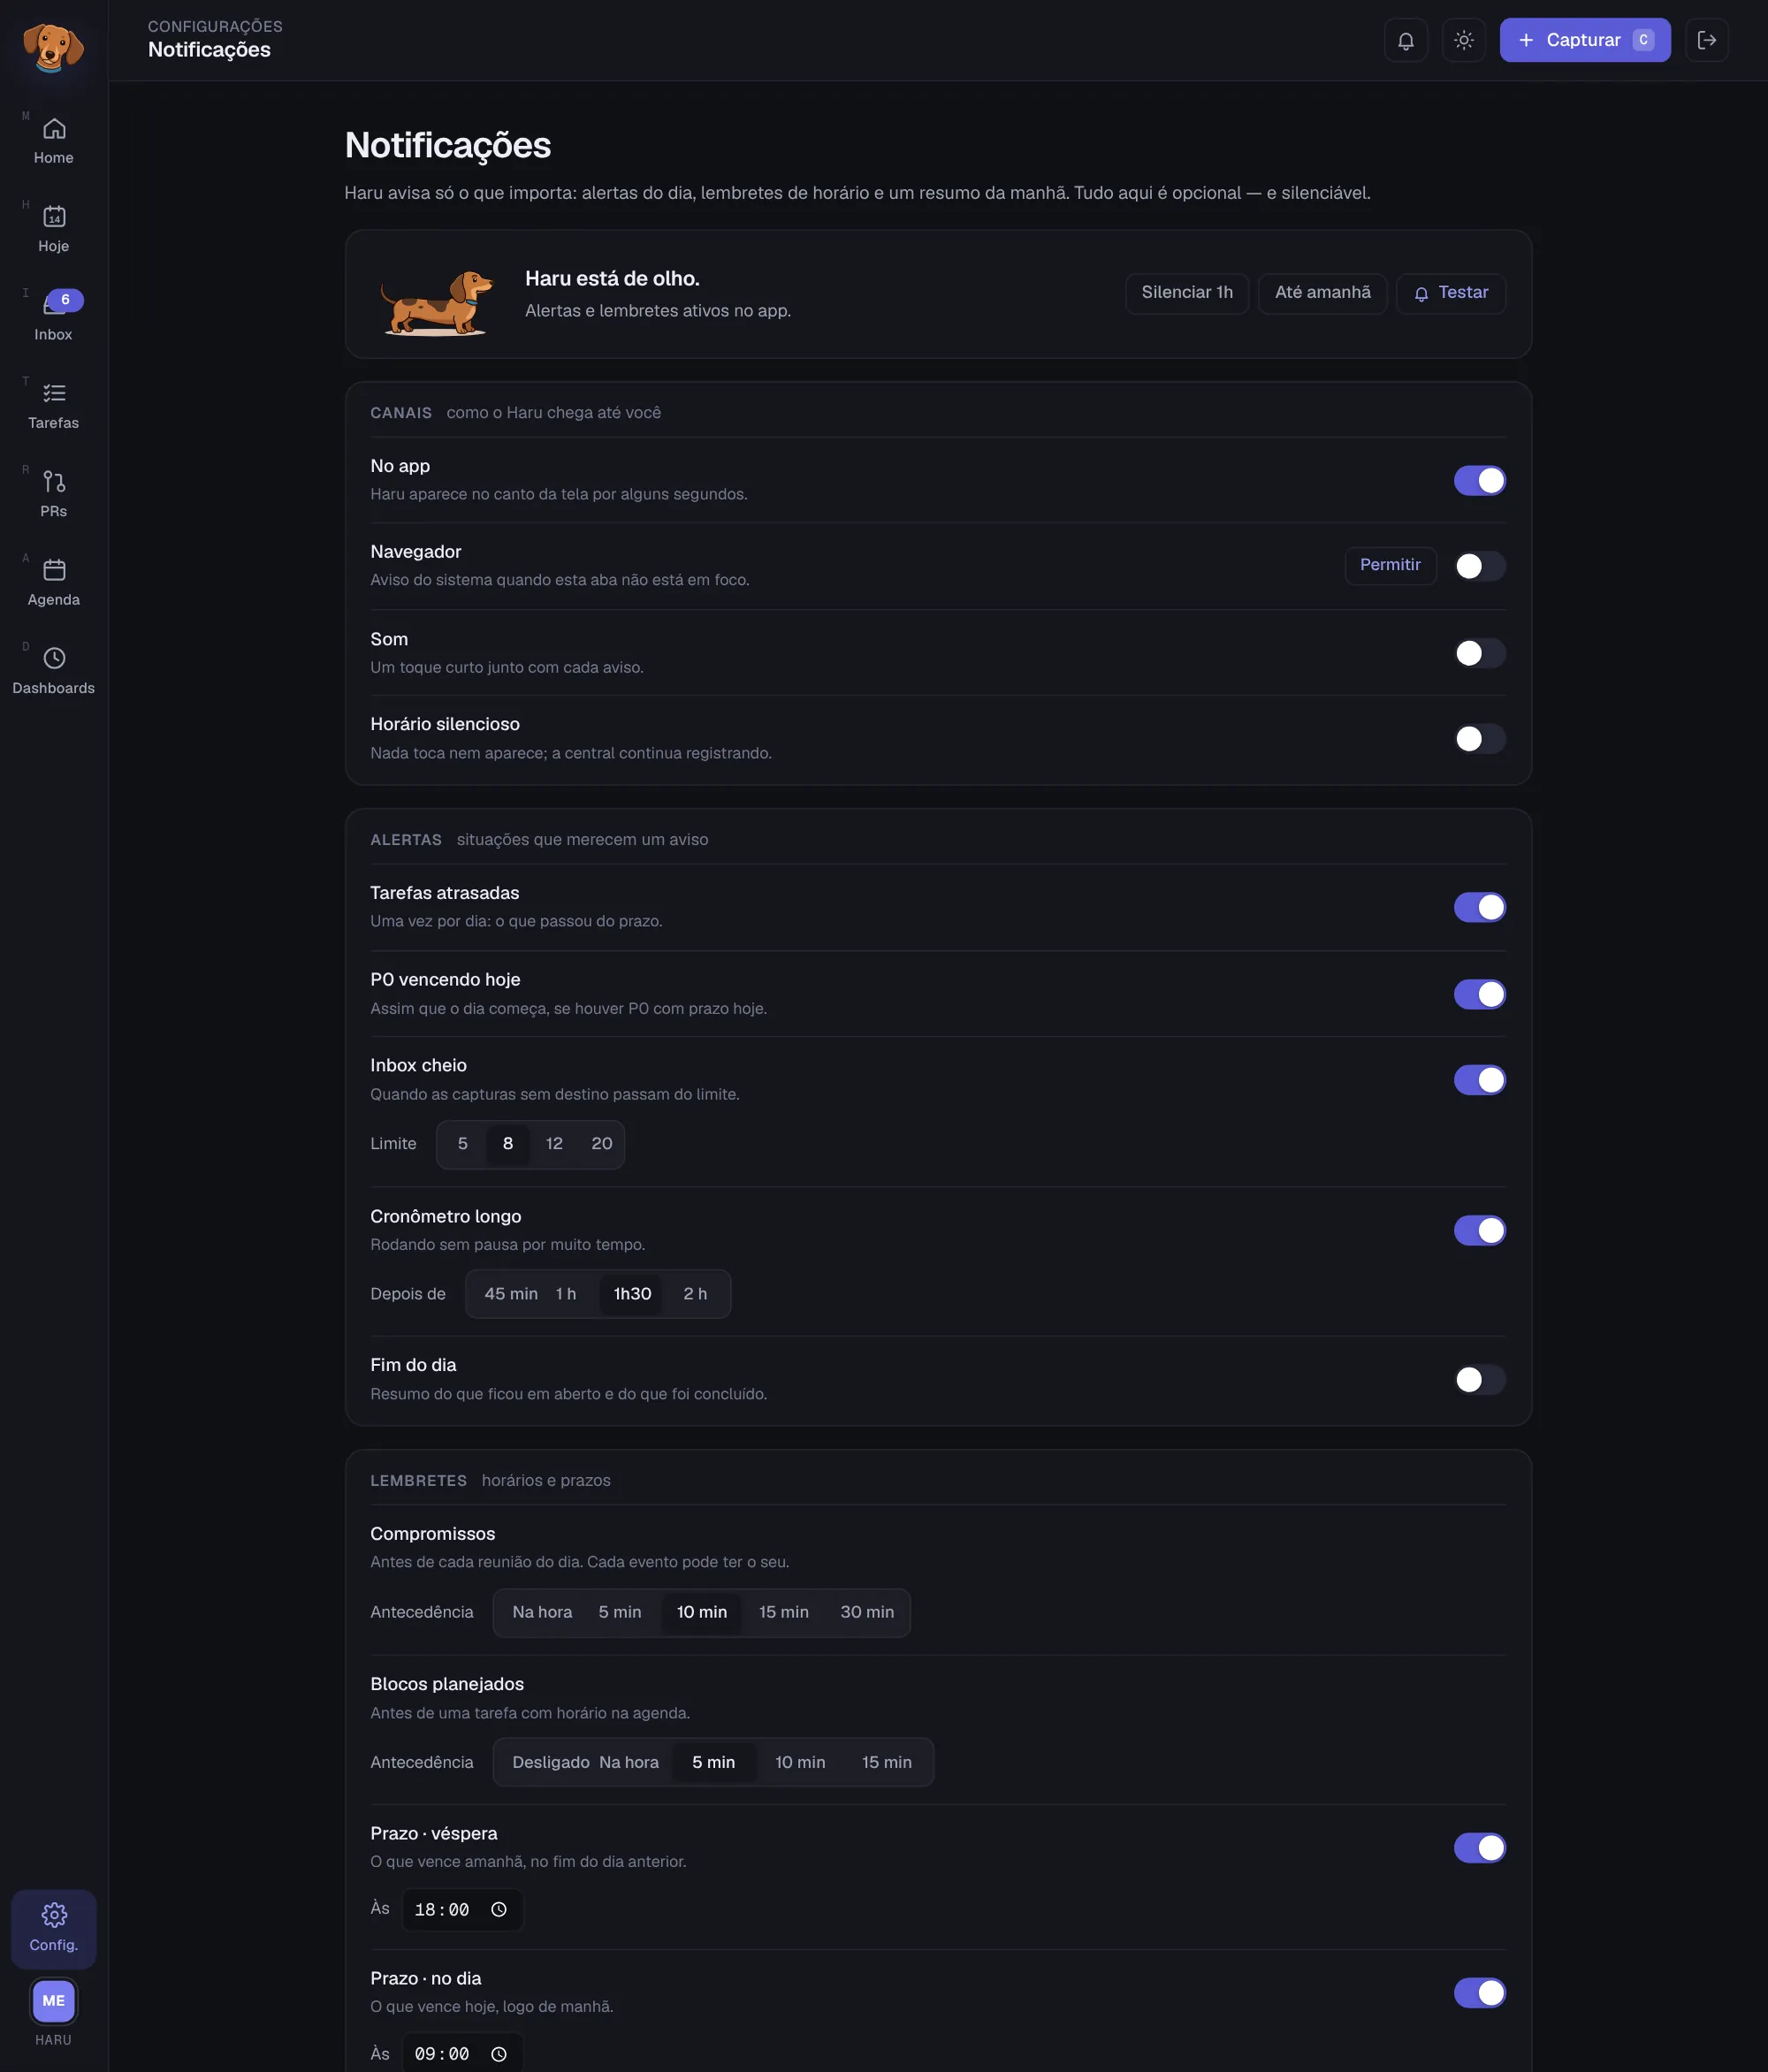The height and width of the screenshot is (2072, 1768).
Task: Set Inbox Limite to 20
Action: click(601, 1144)
